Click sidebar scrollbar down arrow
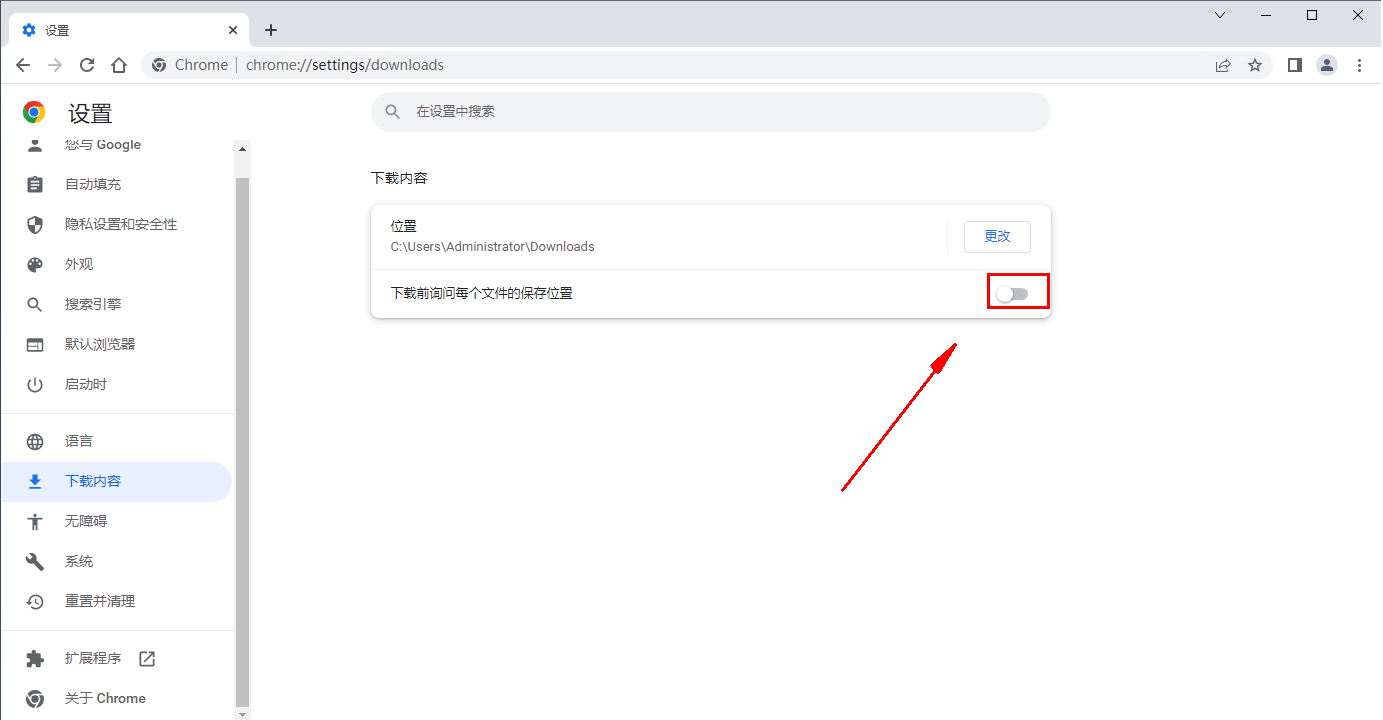This screenshot has width=1383, height=720. [x=241, y=714]
